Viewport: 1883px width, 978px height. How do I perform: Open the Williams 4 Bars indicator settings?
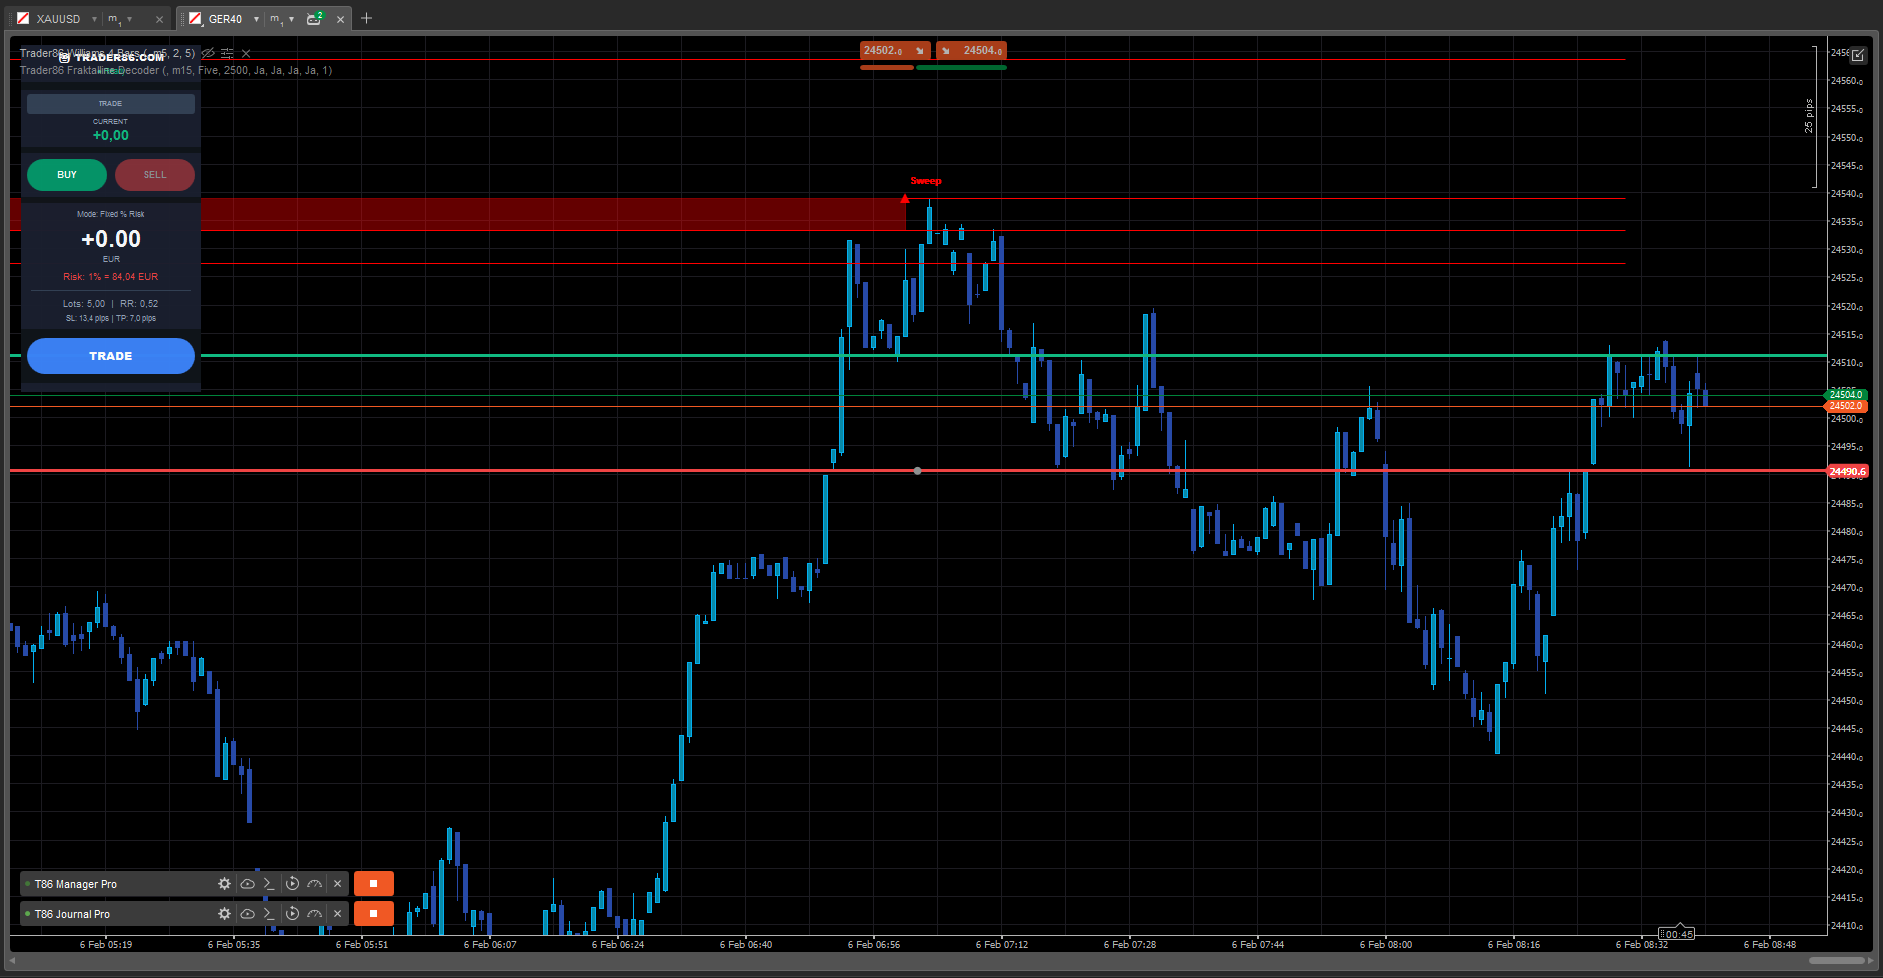(226, 53)
